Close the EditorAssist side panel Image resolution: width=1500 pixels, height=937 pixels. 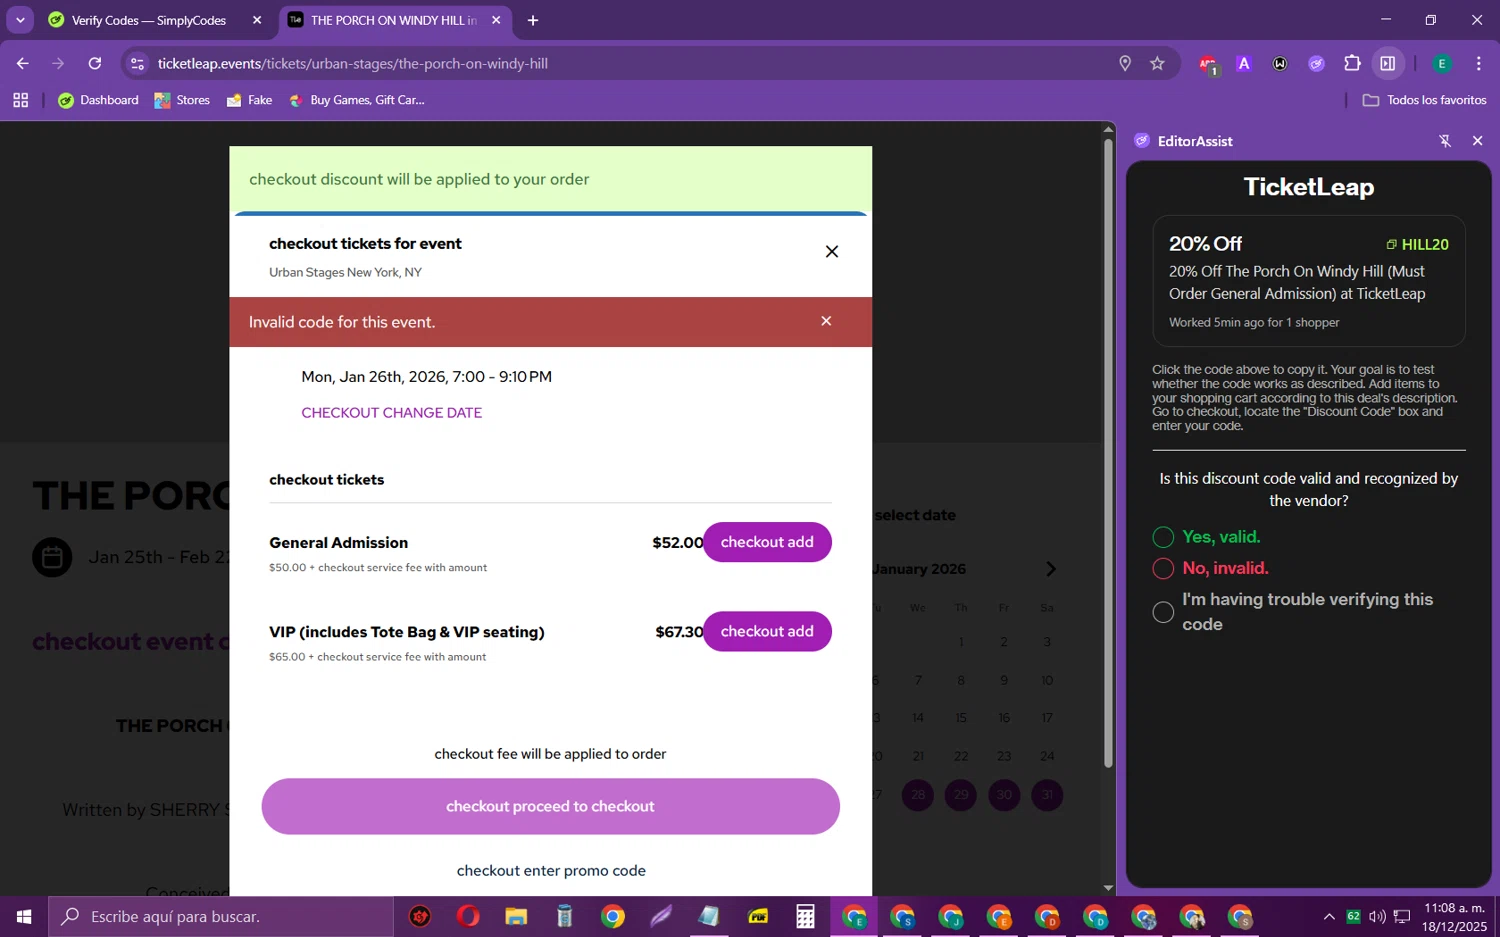coord(1478,141)
